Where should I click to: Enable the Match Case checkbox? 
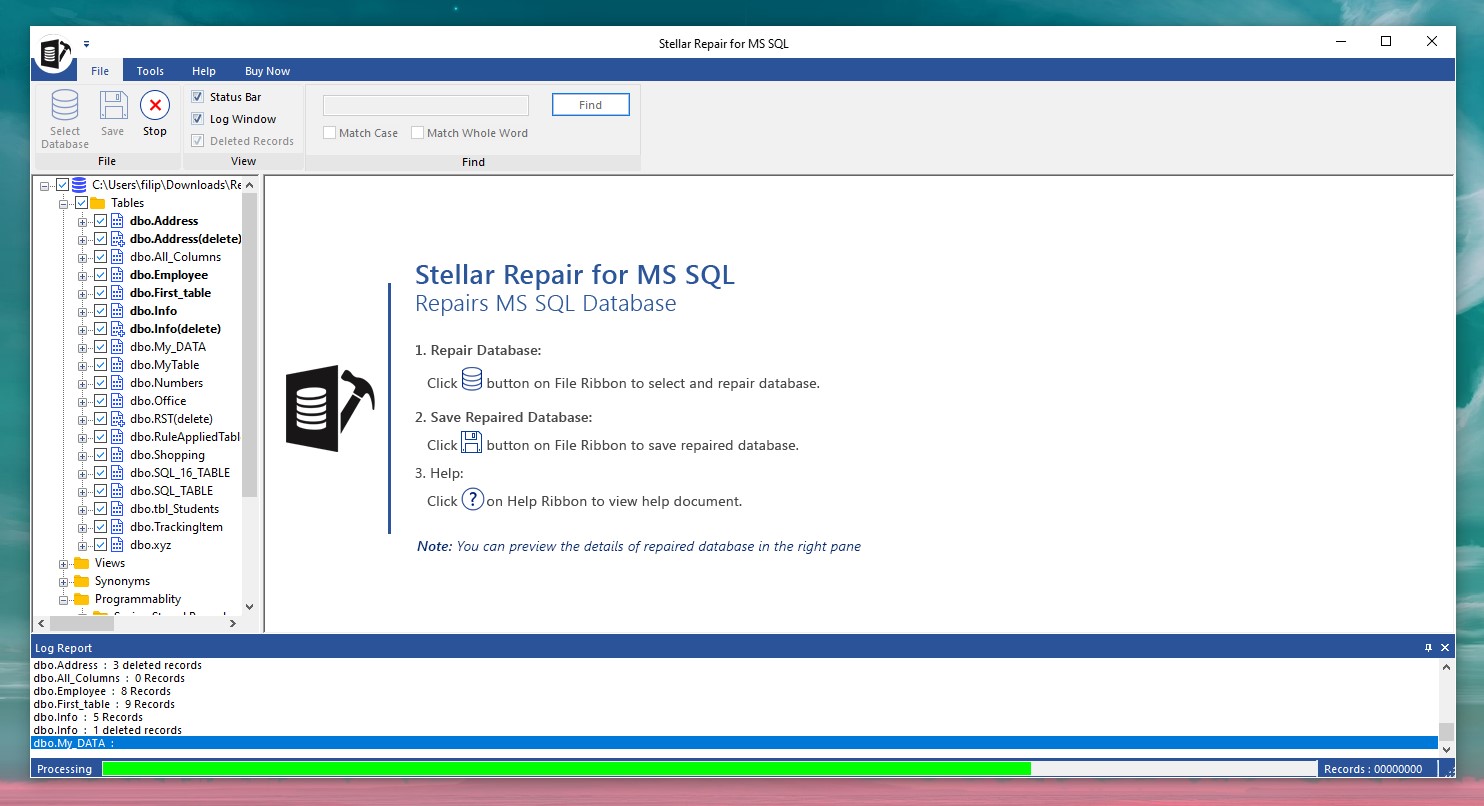329,133
